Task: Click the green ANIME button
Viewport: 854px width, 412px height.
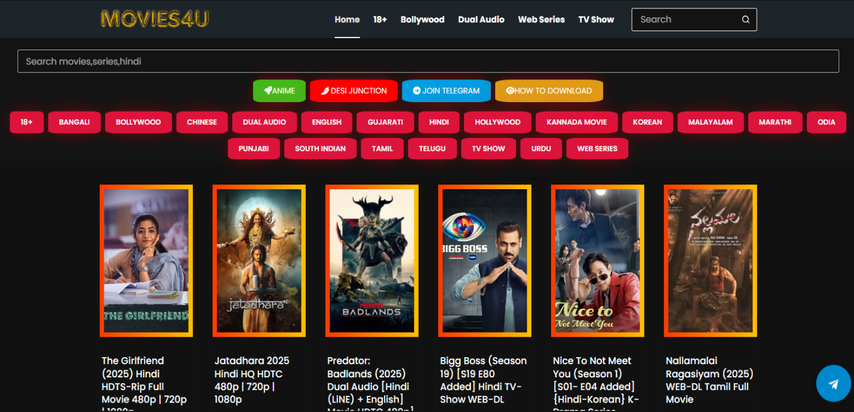Action: (x=279, y=91)
